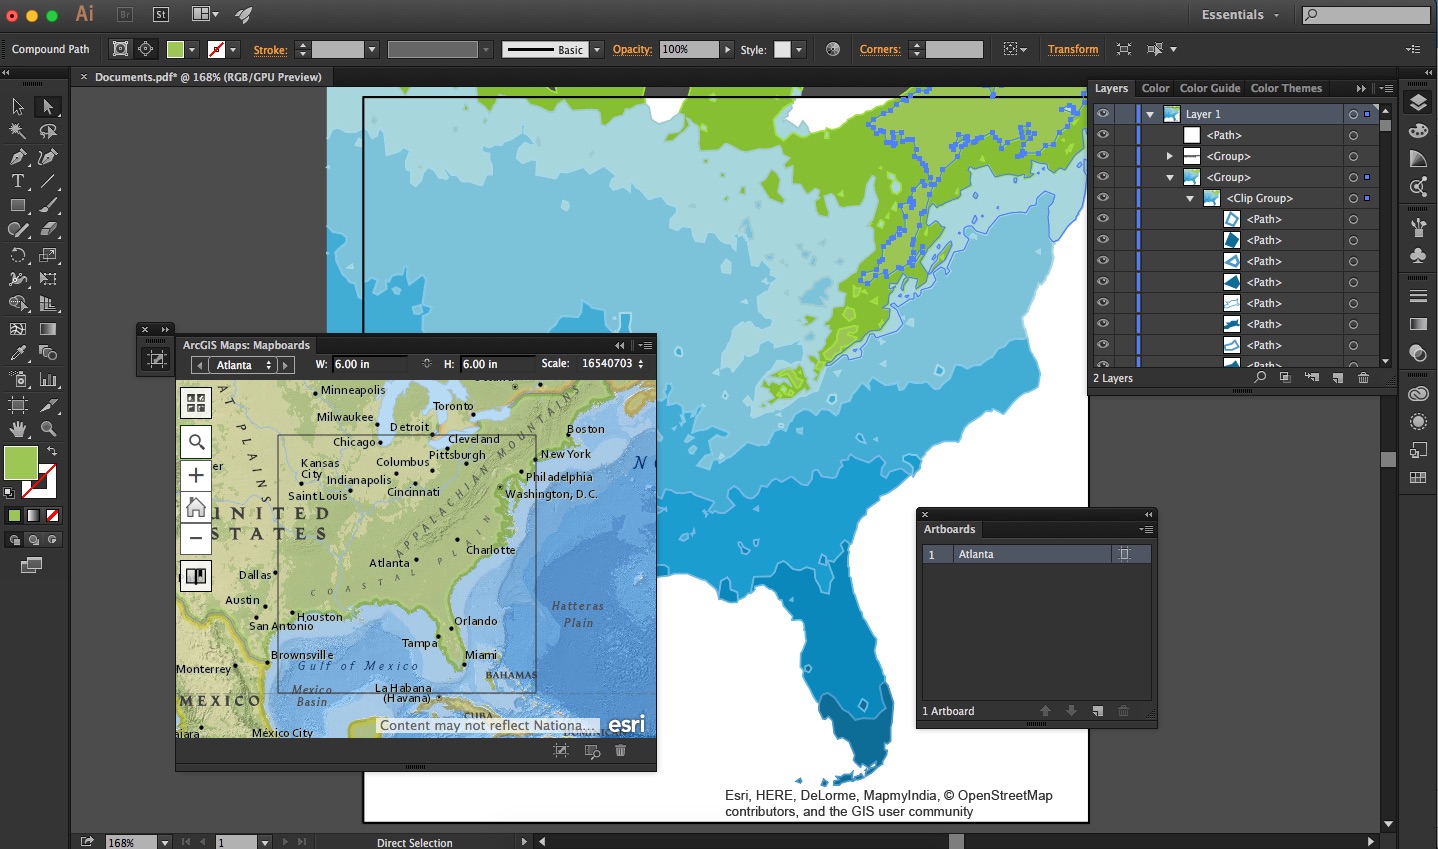Switch to the Color Themes tab
The width and height of the screenshot is (1438, 849).
pyautogui.click(x=1286, y=88)
